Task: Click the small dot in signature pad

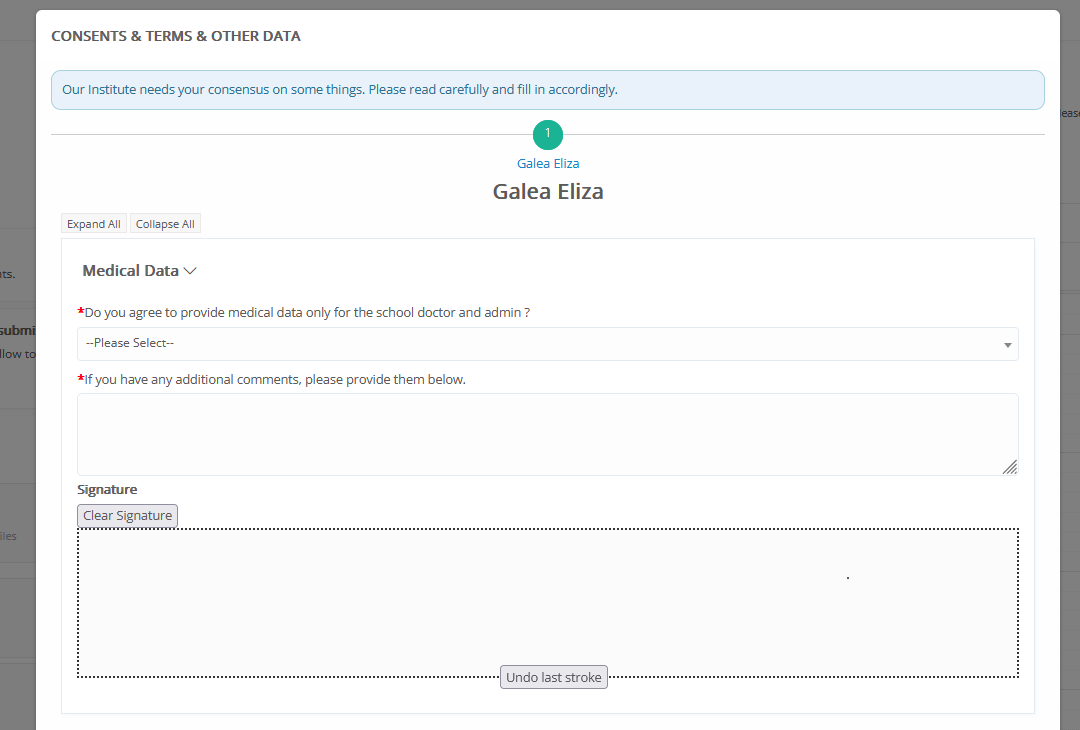Action: (848, 578)
